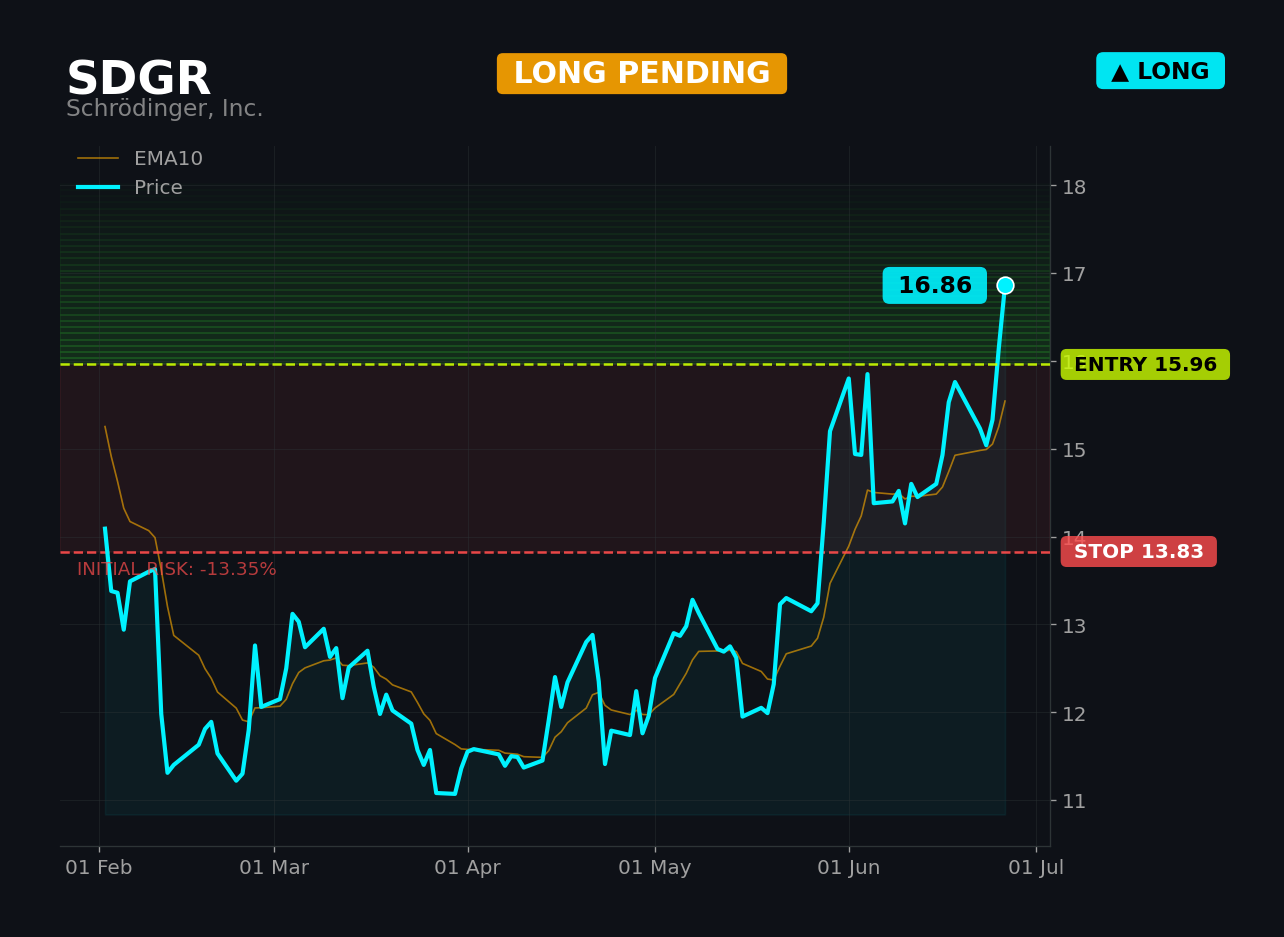Click the 13 y-axis tick label
The width and height of the screenshot is (1284, 937).
pos(1074,626)
